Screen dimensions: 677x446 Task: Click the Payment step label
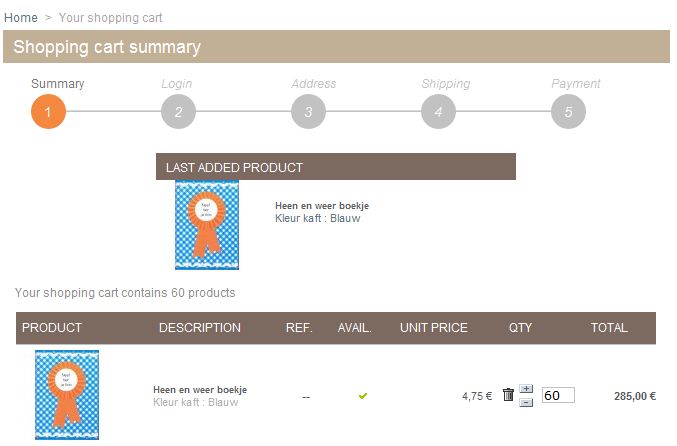(576, 84)
